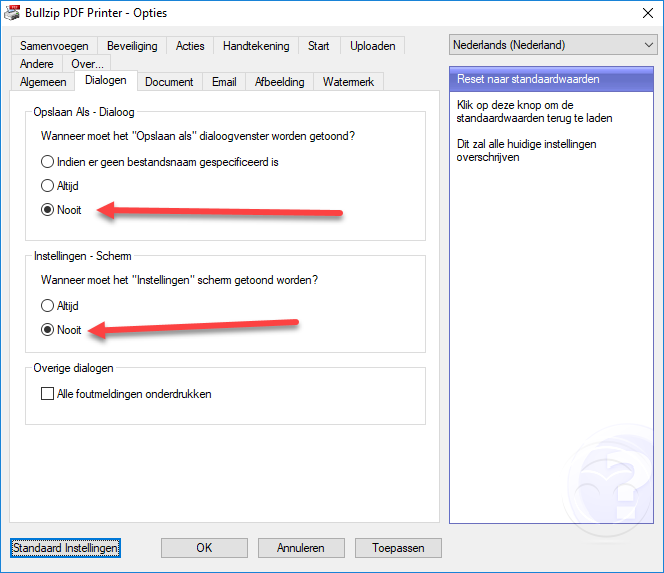This screenshot has height=573, width=664.
Task: Select the Dialogen tab
Action: click(x=106, y=80)
